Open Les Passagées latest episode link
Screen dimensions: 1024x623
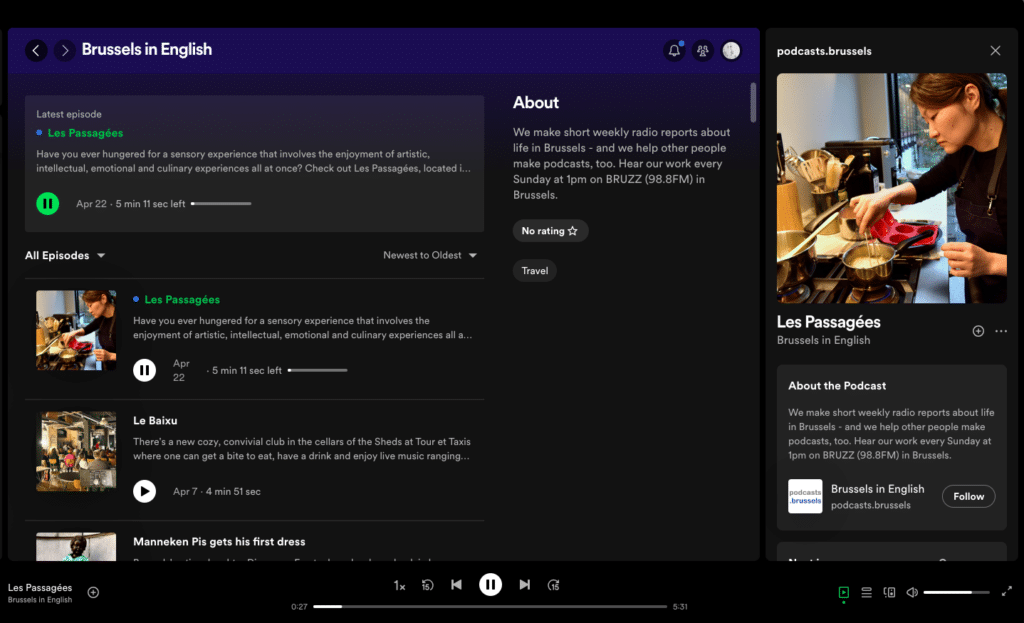(x=85, y=133)
